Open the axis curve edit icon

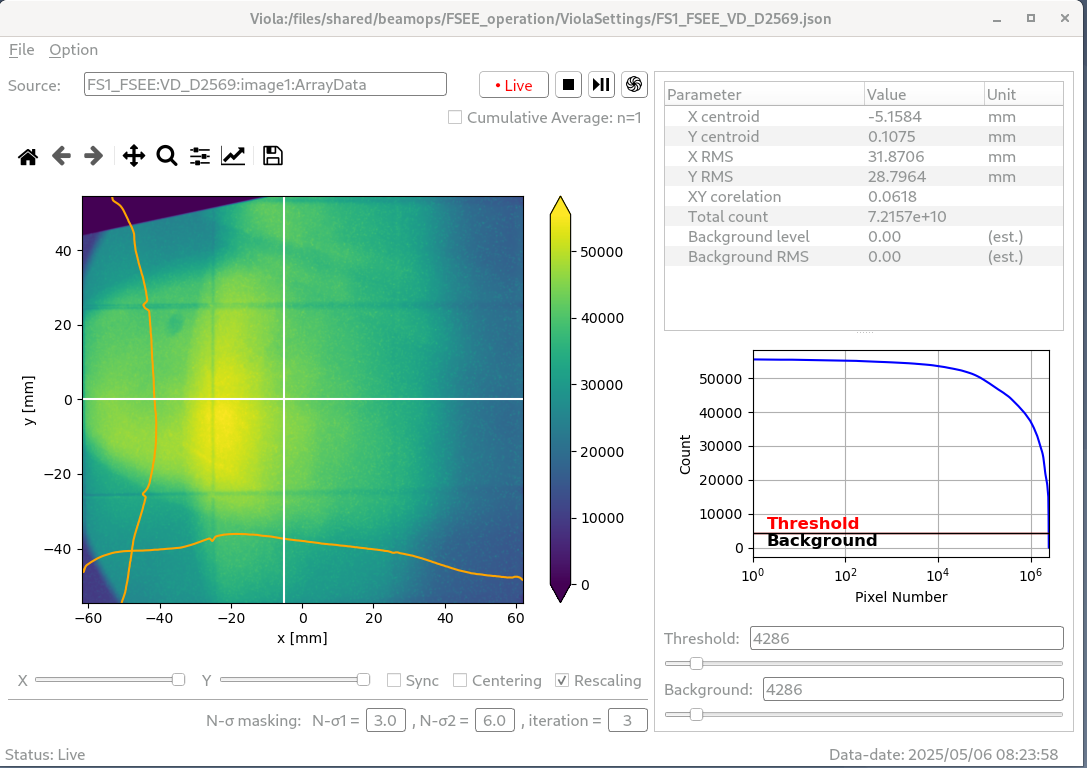click(233, 156)
